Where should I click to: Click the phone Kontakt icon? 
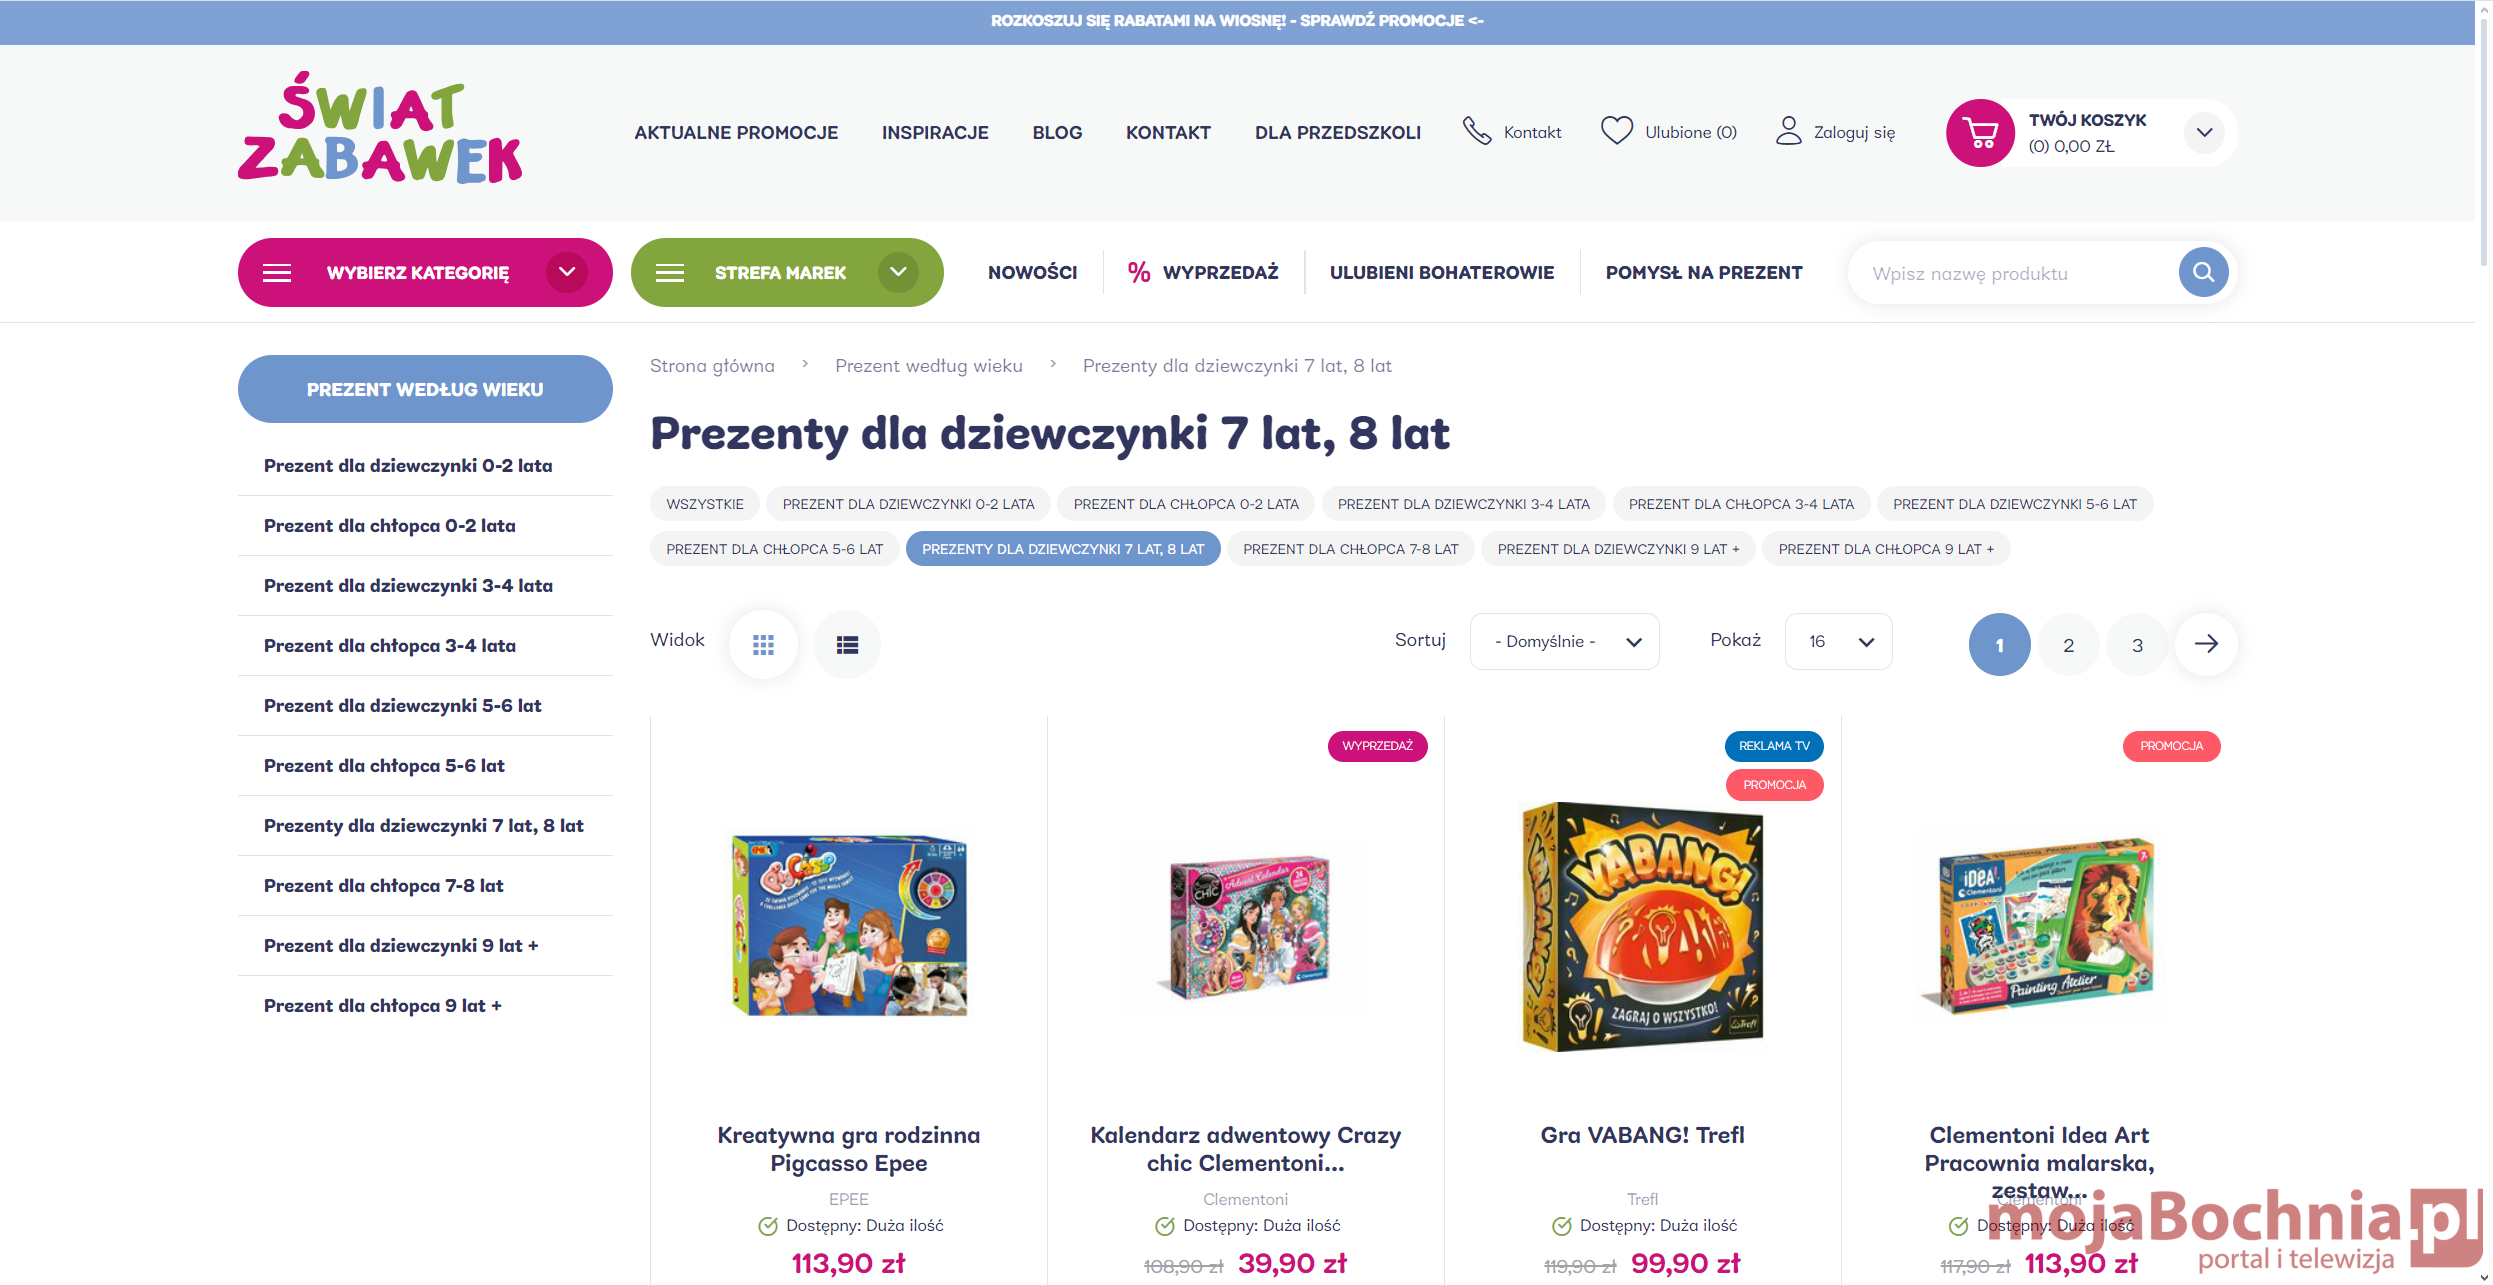tap(1477, 131)
